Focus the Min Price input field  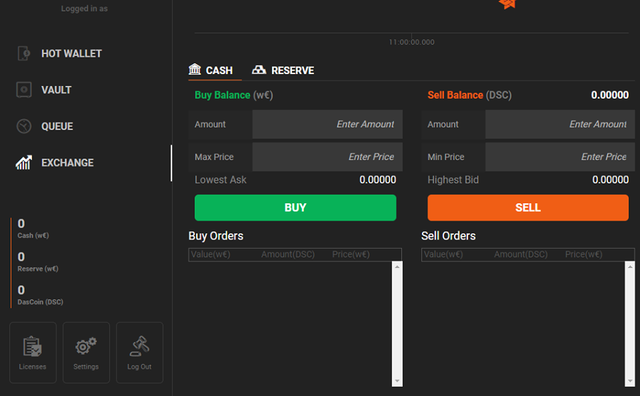[560, 157]
